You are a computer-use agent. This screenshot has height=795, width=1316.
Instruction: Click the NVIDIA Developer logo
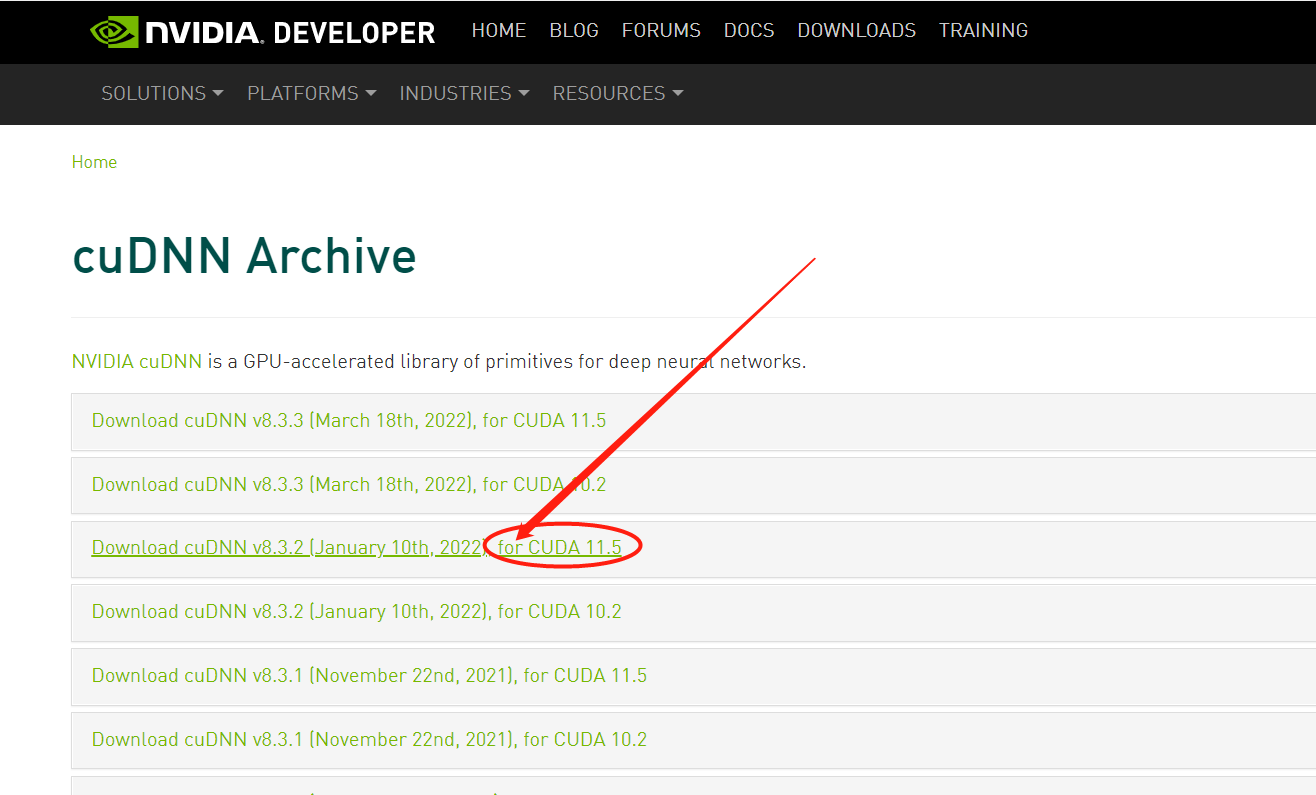pos(263,31)
